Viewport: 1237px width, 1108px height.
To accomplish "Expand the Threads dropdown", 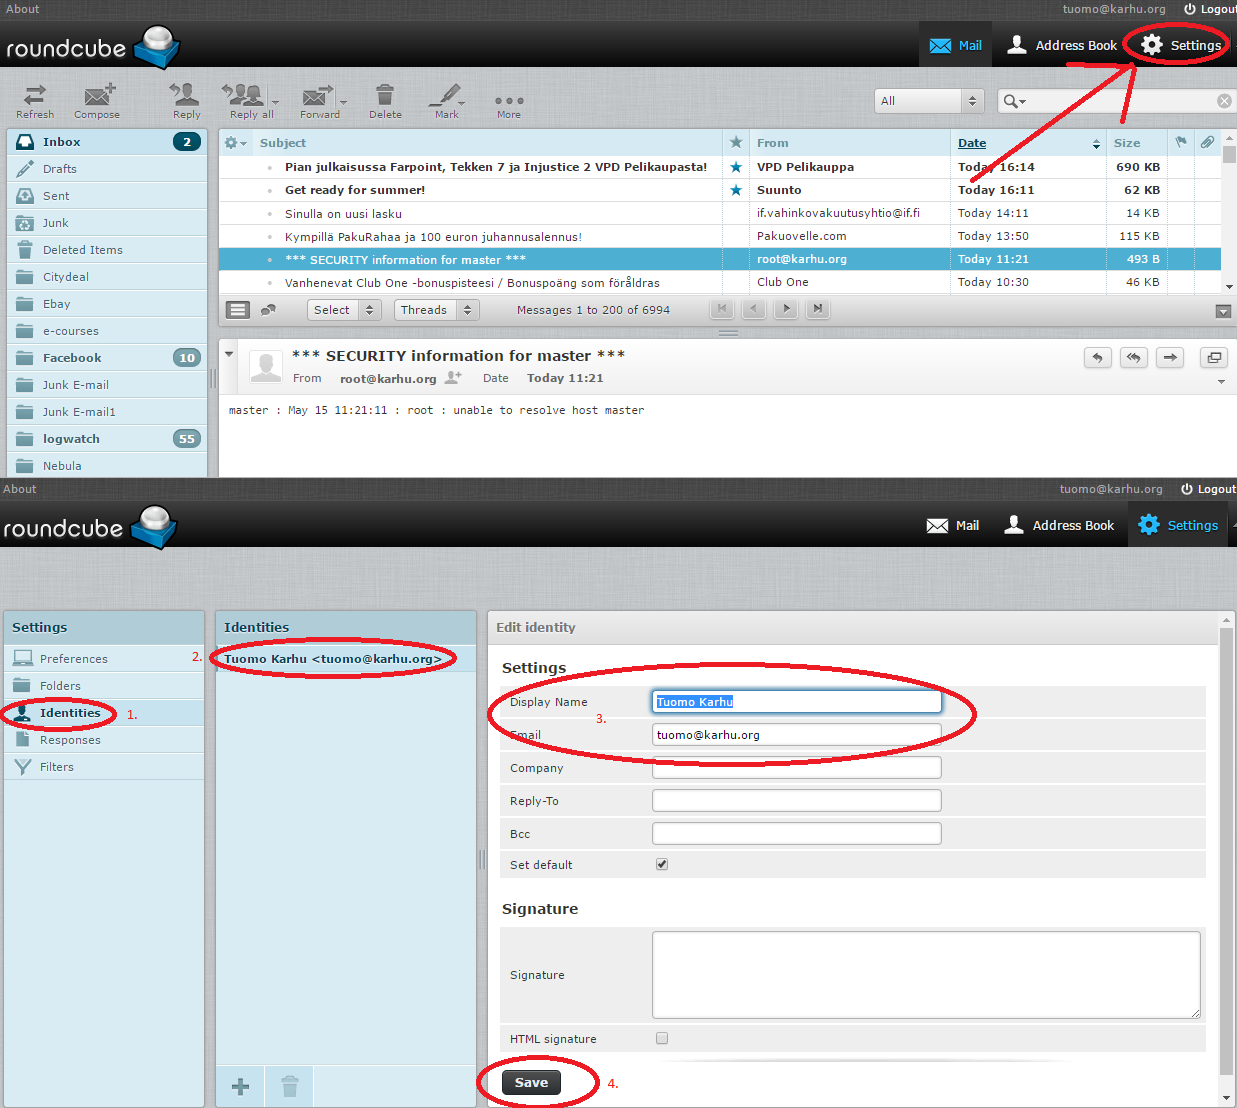I will tap(437, 310).
